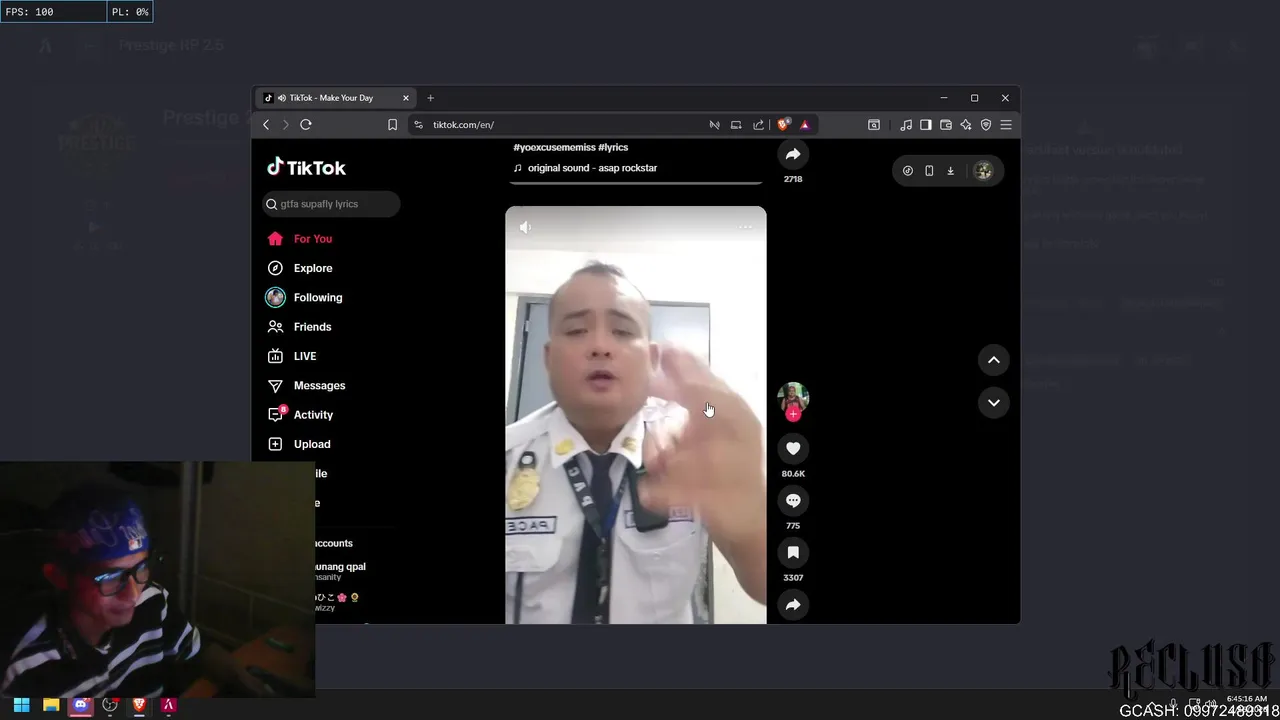The width and height of the screenshot is (1280, 720).
Task: Open comments on the video
Action: point(793,501)
